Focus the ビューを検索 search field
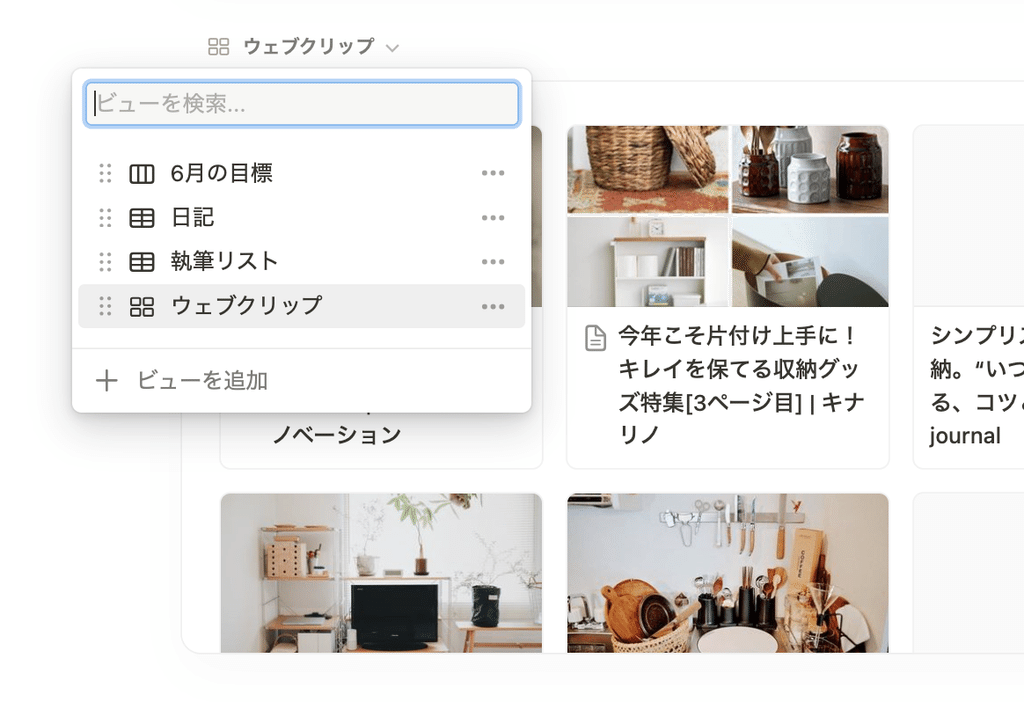The width and height of the screenshot is (1024, 702). [302, 103]
